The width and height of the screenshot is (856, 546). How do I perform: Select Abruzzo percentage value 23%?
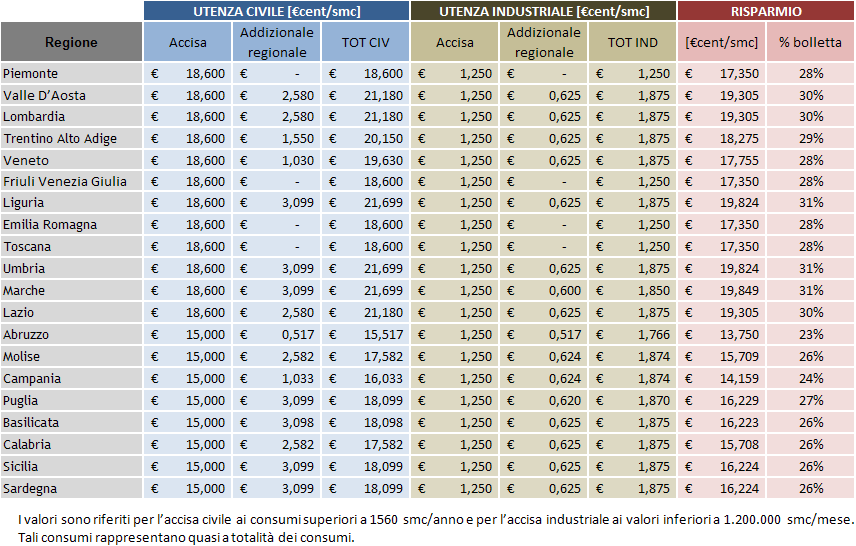coord(811,334)
